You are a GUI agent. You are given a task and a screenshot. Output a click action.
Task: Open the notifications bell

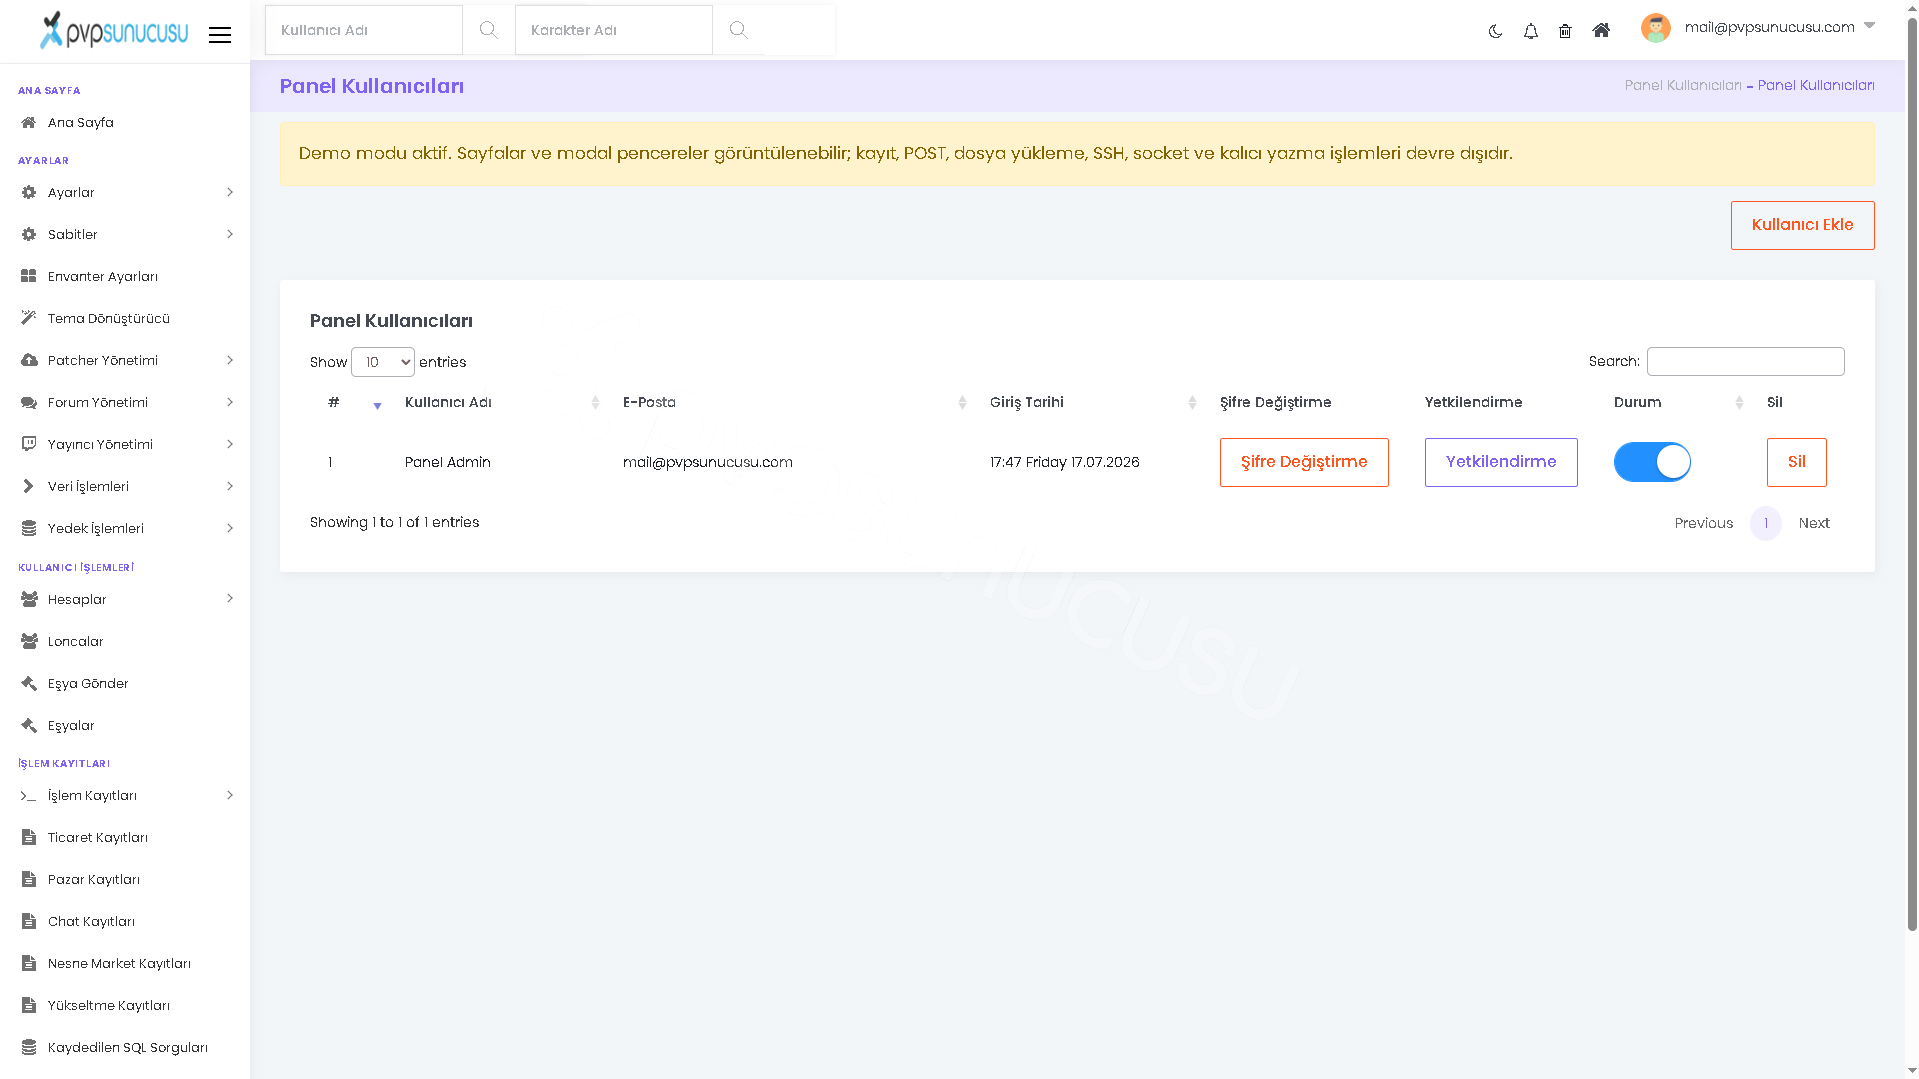pos(1530,31)
